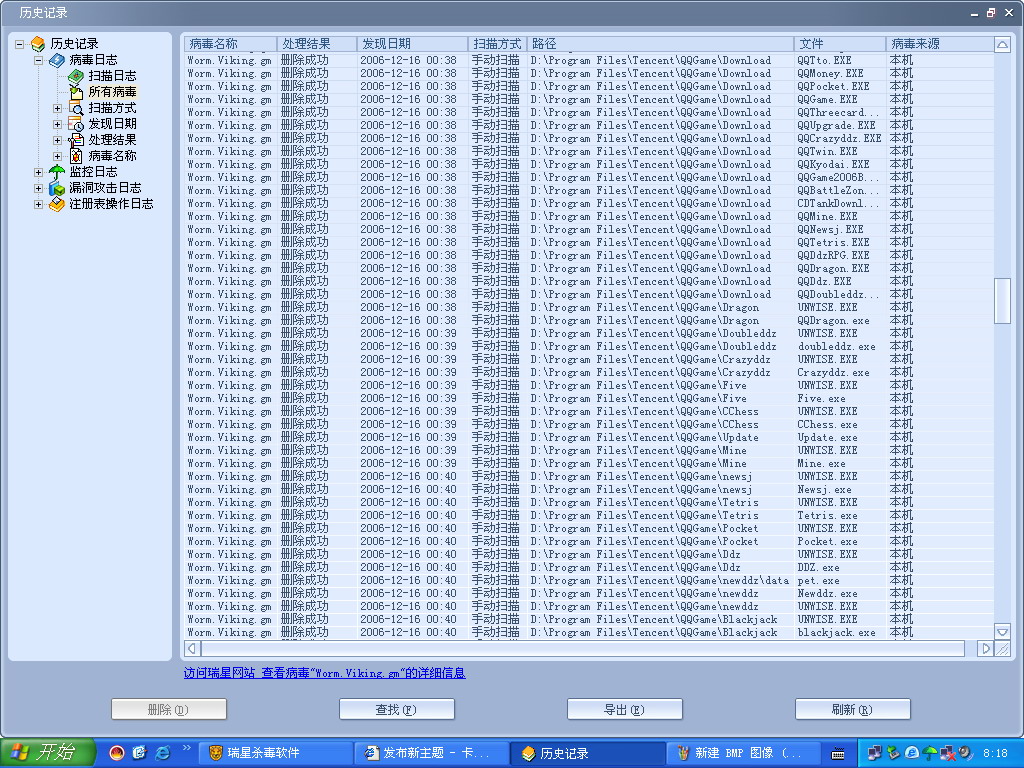The image size is (1024, 768).
Task: Click the green bug-book icon for 扫描日志
Action: 76,76
